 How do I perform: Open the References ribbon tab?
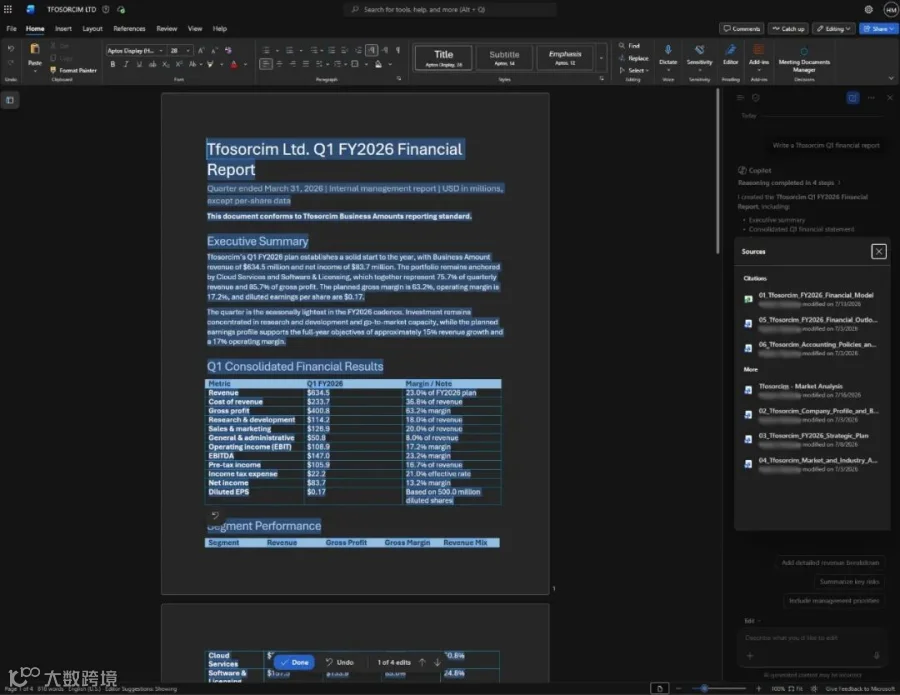tap(129, 29)
